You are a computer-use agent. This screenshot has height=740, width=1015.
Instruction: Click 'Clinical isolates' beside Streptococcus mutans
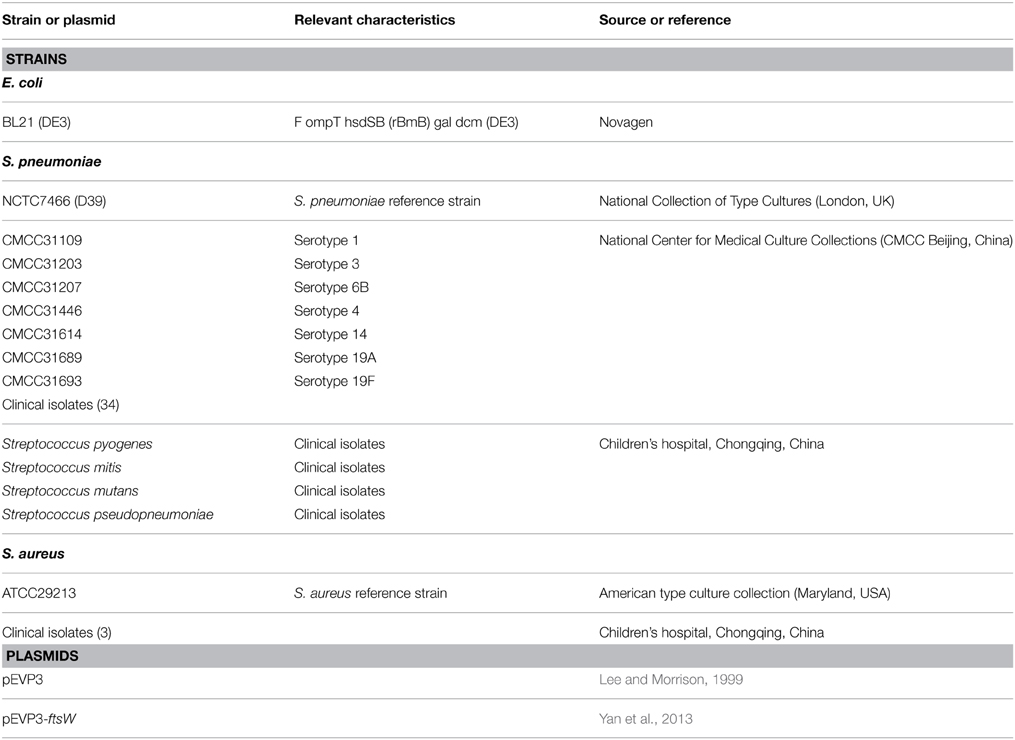click(339, 491)
